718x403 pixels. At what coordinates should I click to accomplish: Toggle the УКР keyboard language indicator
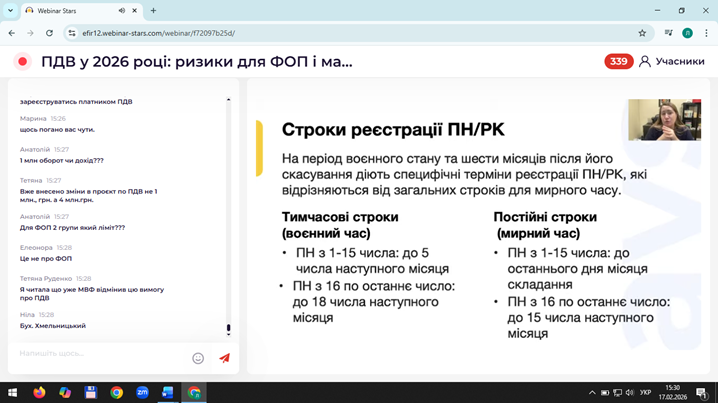click(645, 392)
